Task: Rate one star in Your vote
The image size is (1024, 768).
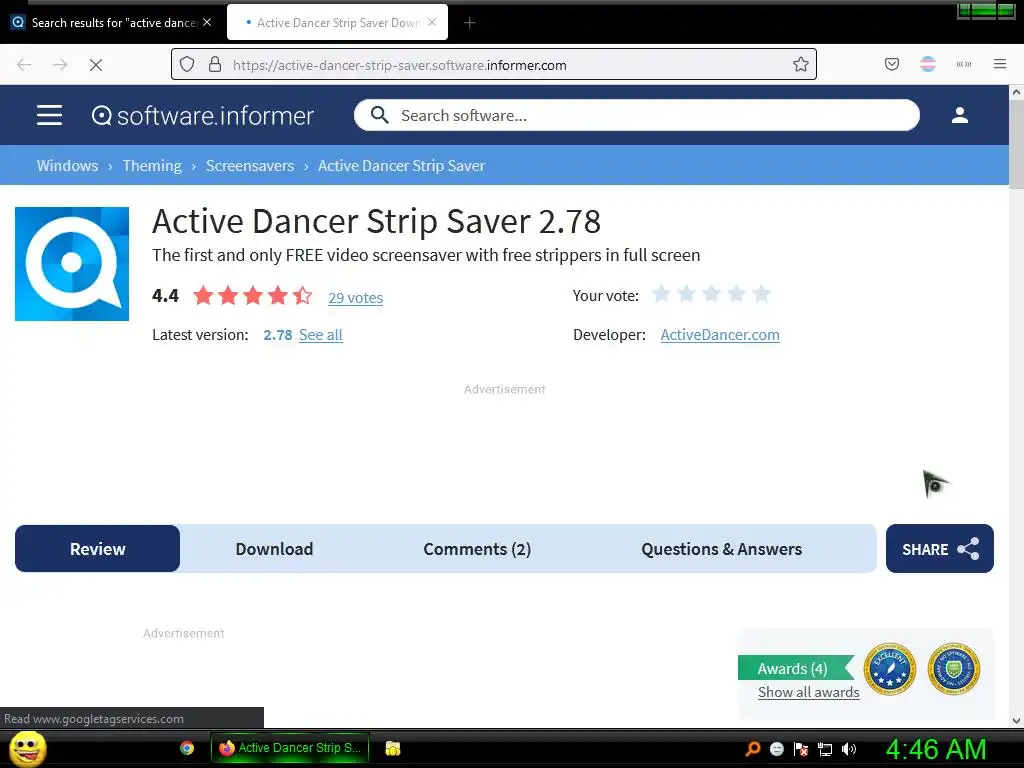Action: [x=661, y=294]
